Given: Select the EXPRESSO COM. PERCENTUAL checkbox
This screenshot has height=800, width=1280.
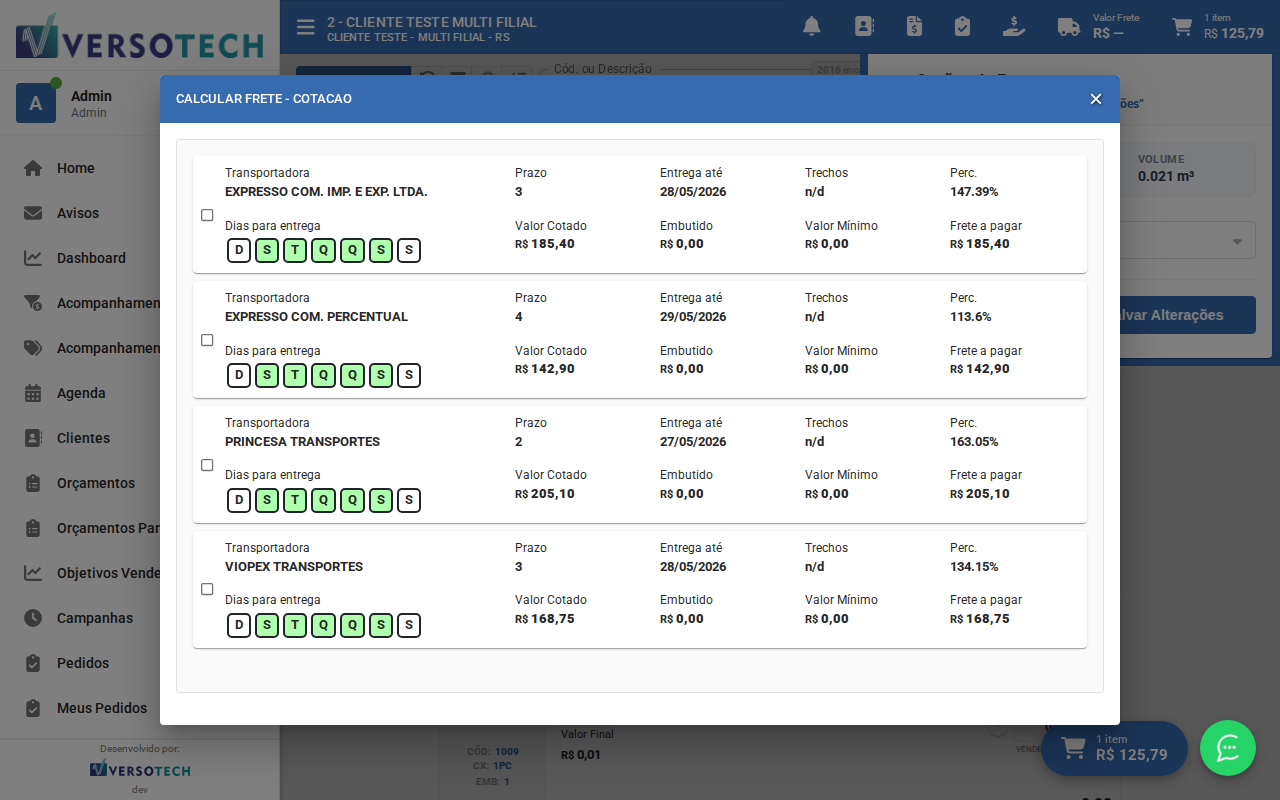Looking at the screenshot, I should [x=207, y=340].
